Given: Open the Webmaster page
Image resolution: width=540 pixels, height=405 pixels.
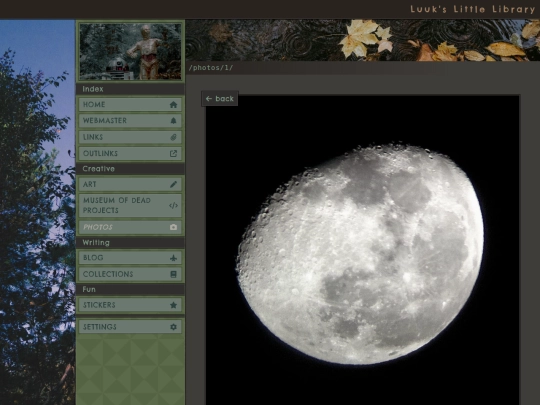Looking at the screenshot, I should coord(130,121).
